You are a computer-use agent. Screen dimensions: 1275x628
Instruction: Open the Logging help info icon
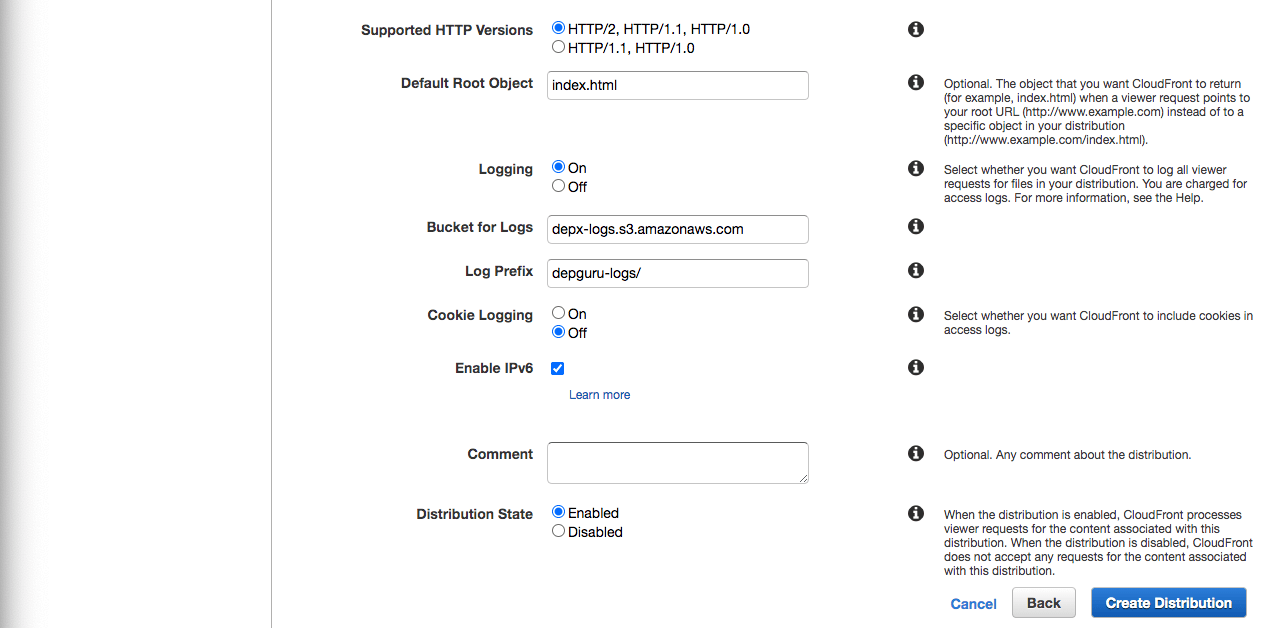tap(915, 168)
